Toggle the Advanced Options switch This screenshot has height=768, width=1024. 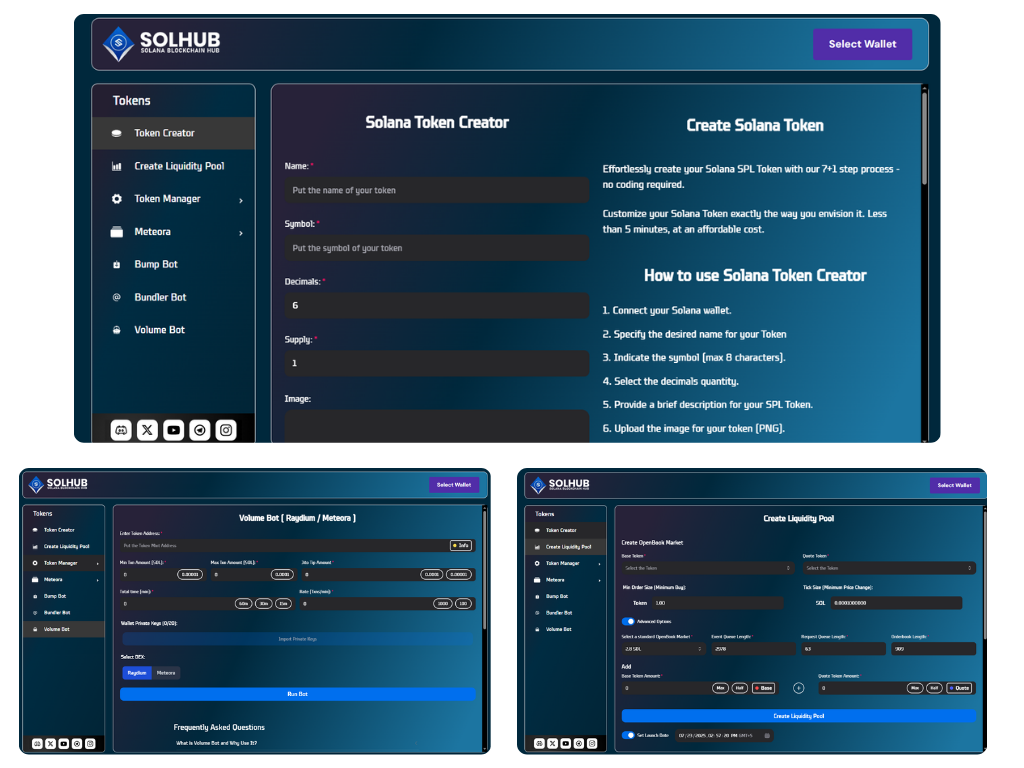coord(629,621)
